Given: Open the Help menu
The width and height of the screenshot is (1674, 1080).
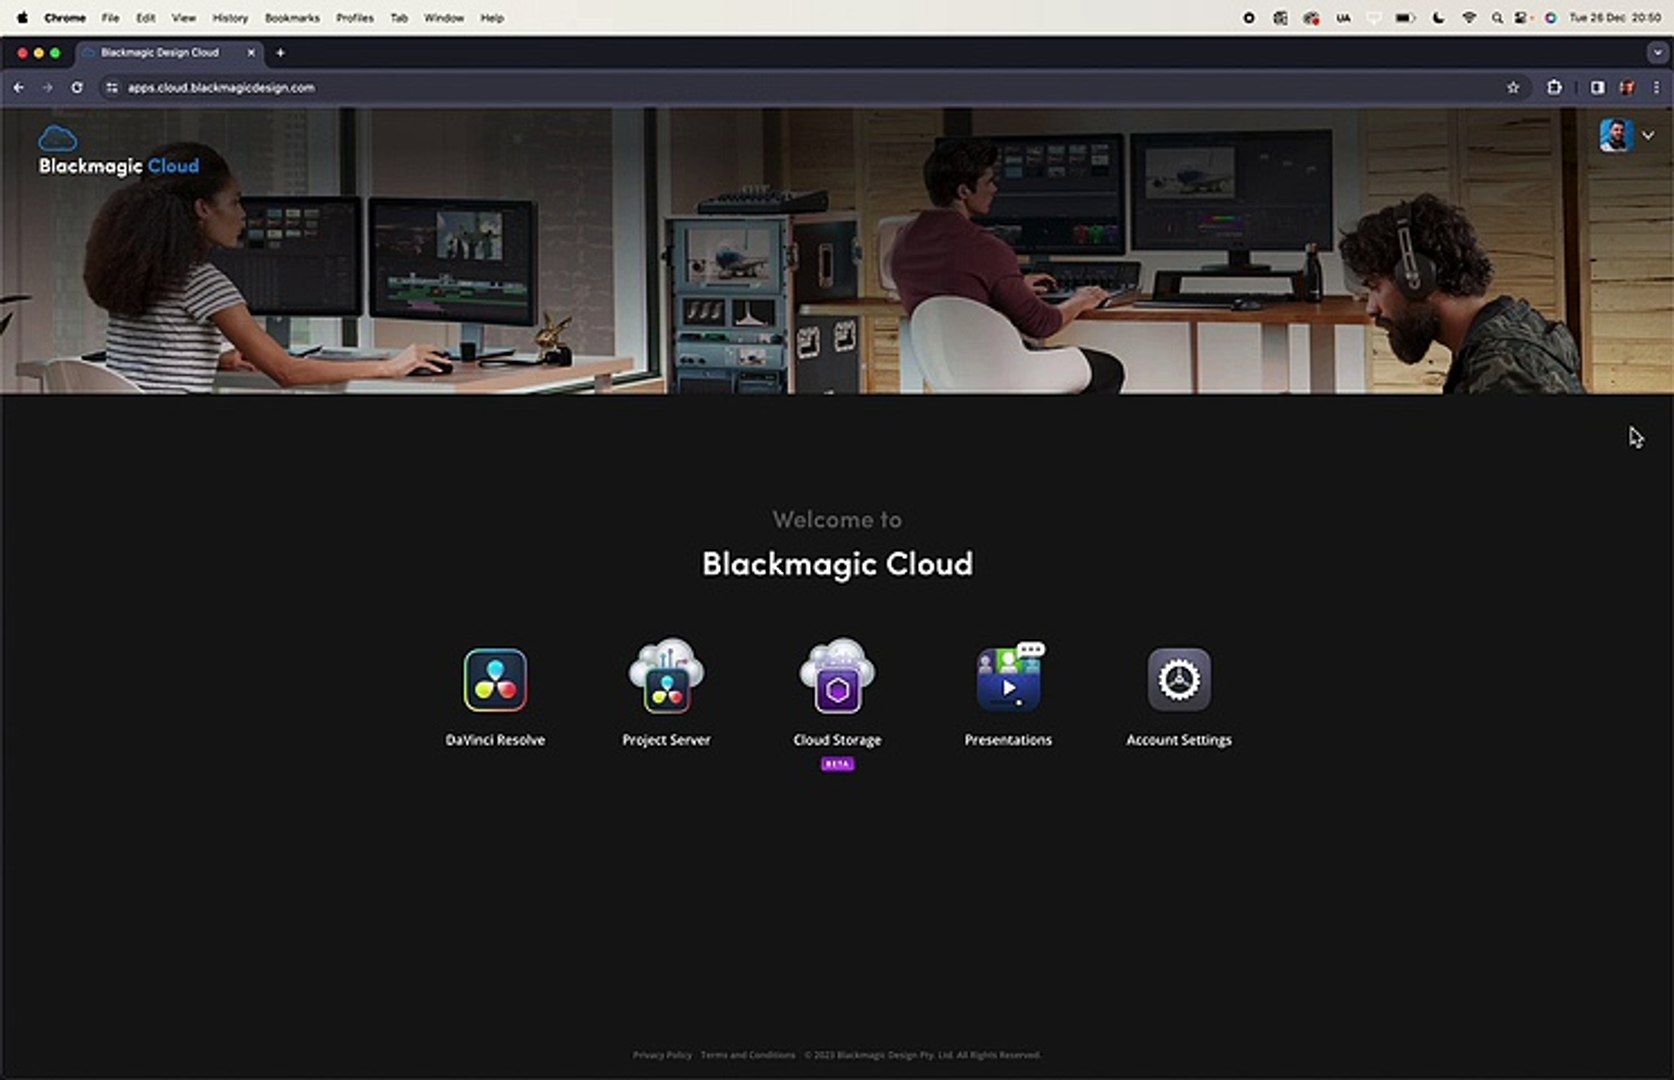Looking at the screenshot, I should (492, 18).
